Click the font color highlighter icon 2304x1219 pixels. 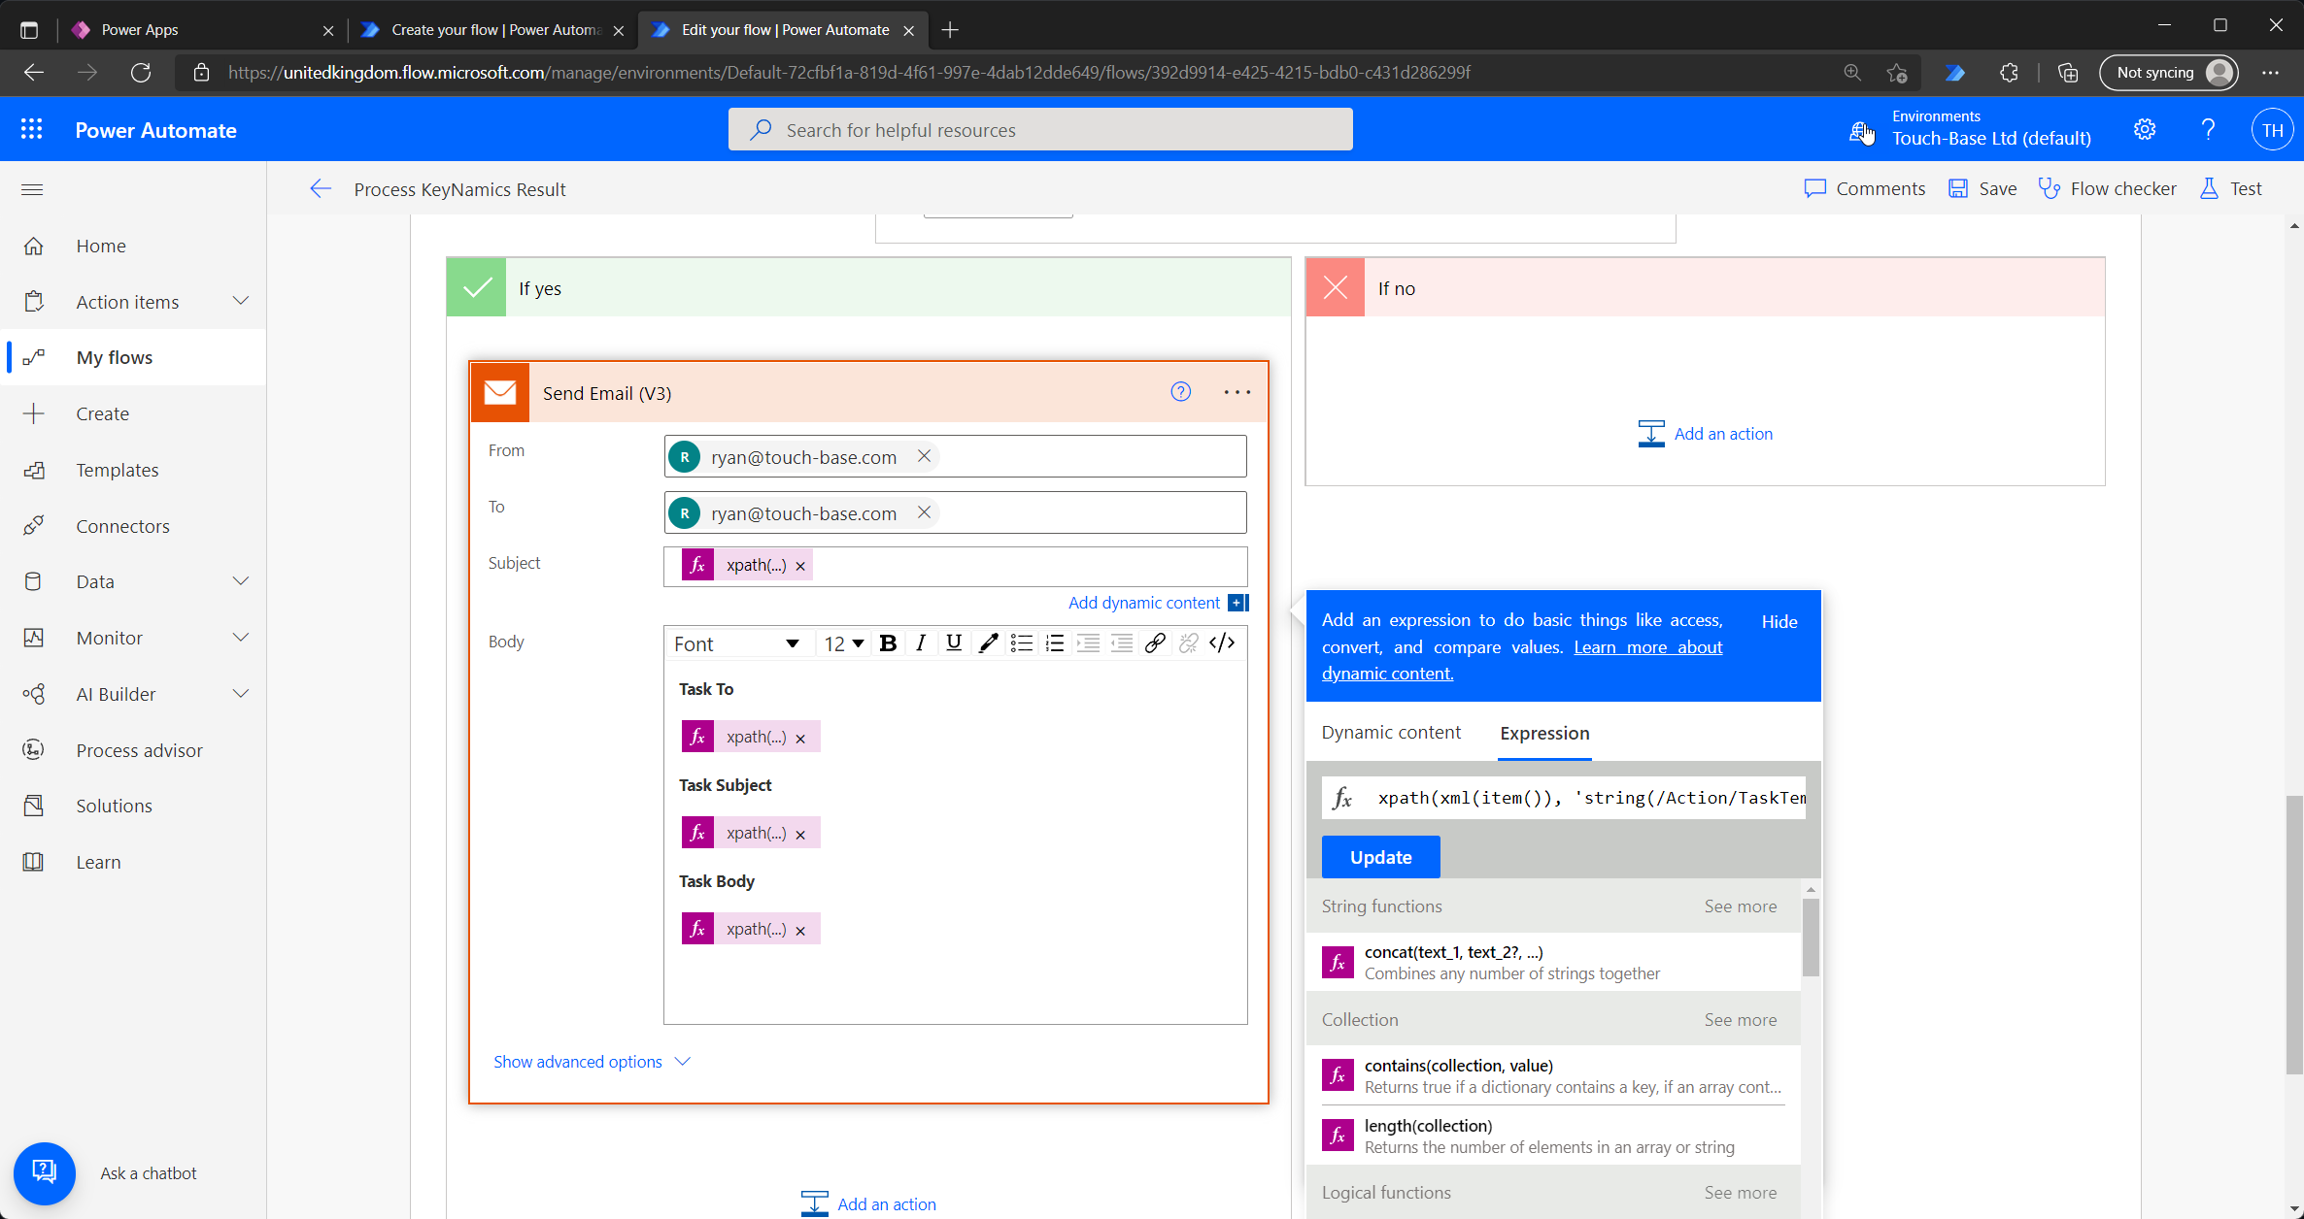click(x=987, y=643)
